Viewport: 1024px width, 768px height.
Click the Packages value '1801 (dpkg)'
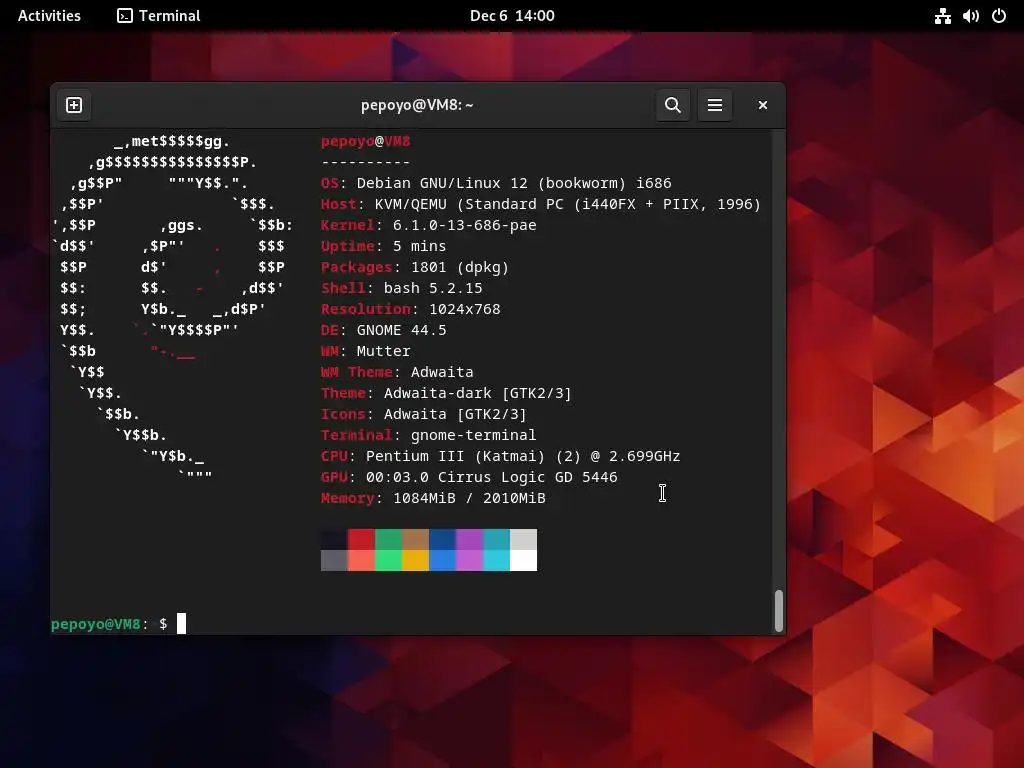[460, 267]
